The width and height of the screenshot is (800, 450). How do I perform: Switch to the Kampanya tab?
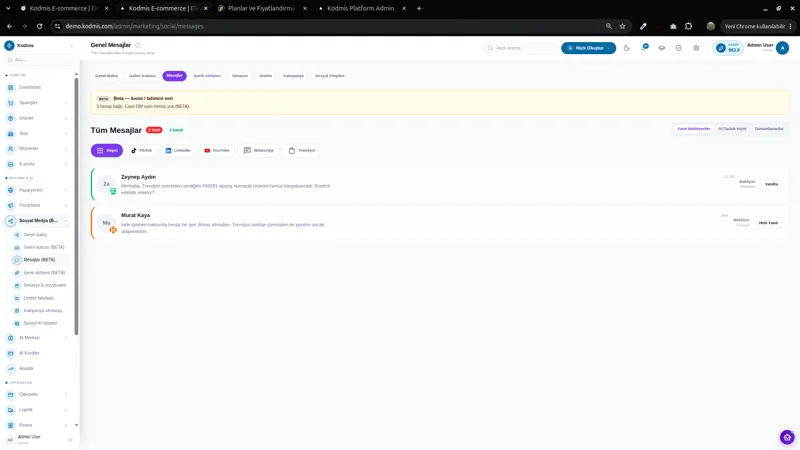pyautogui.click(x=293, y=76)
